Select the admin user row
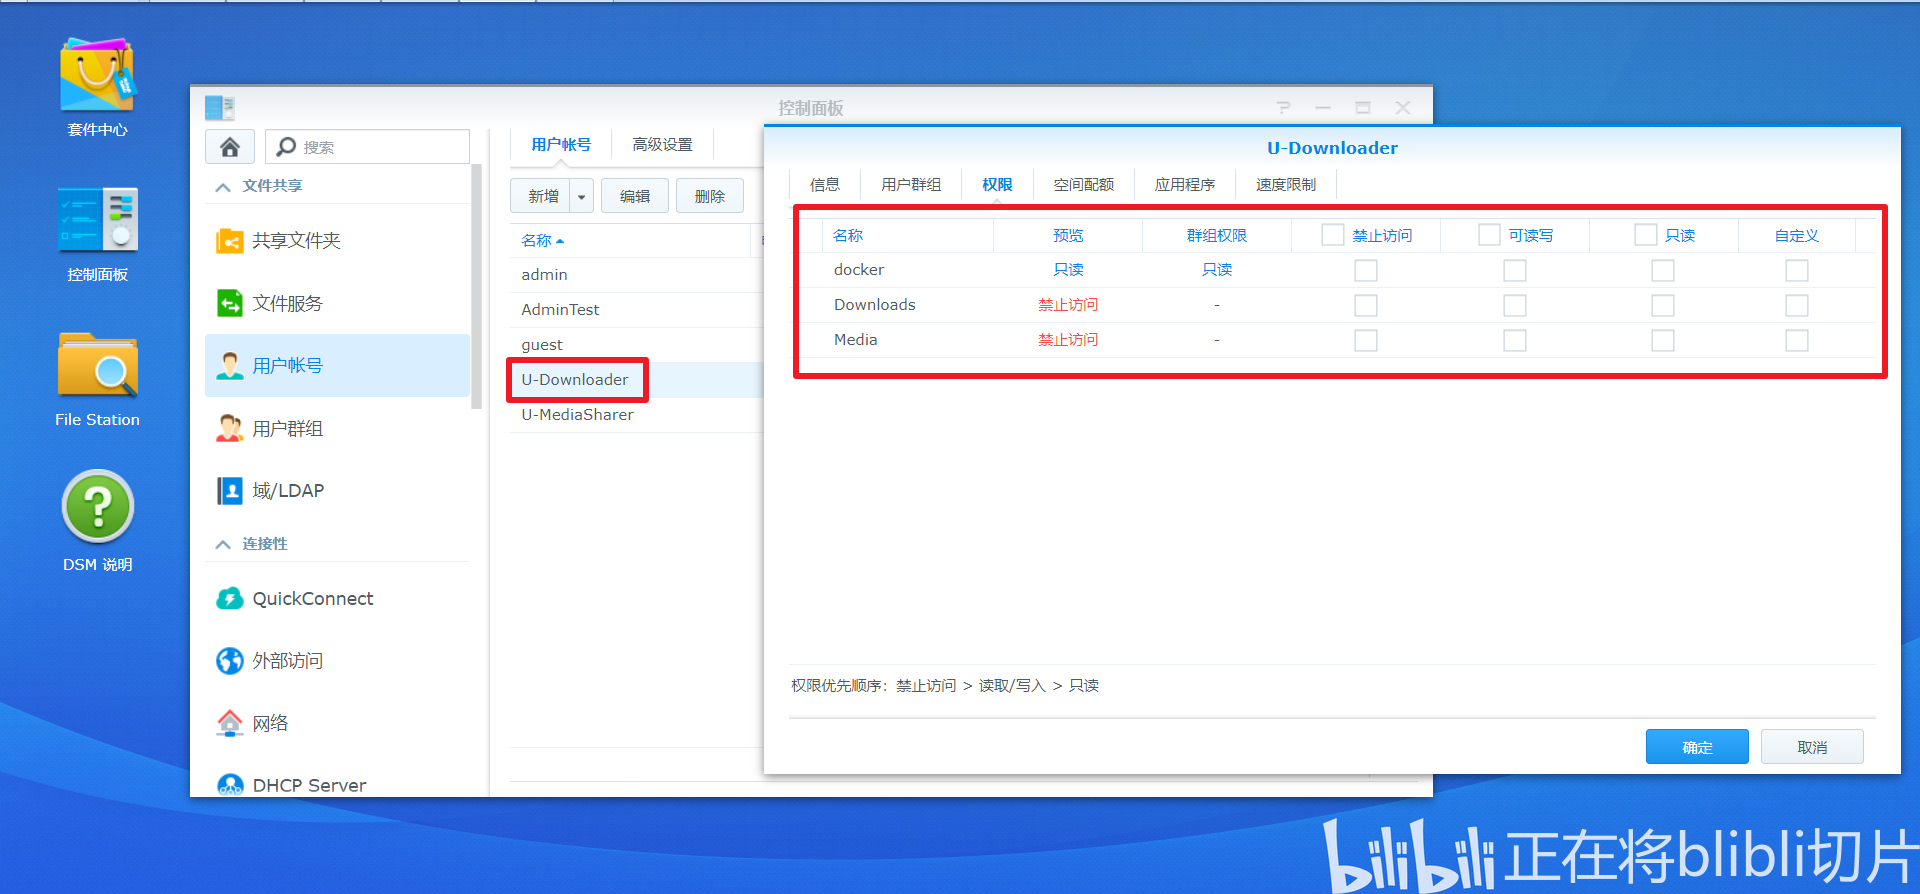Image resolution: width=1920 pixels, height=894 pixels. [x=636, y=275]
